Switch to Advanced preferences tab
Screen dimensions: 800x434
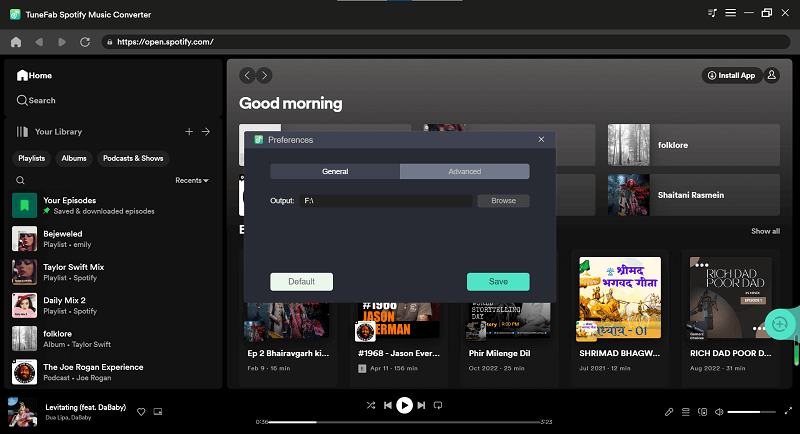tap(465, 171)
